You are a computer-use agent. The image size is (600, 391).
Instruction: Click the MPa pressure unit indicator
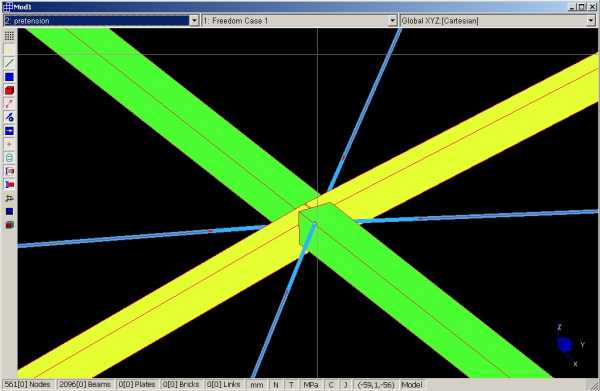(311, 385)
